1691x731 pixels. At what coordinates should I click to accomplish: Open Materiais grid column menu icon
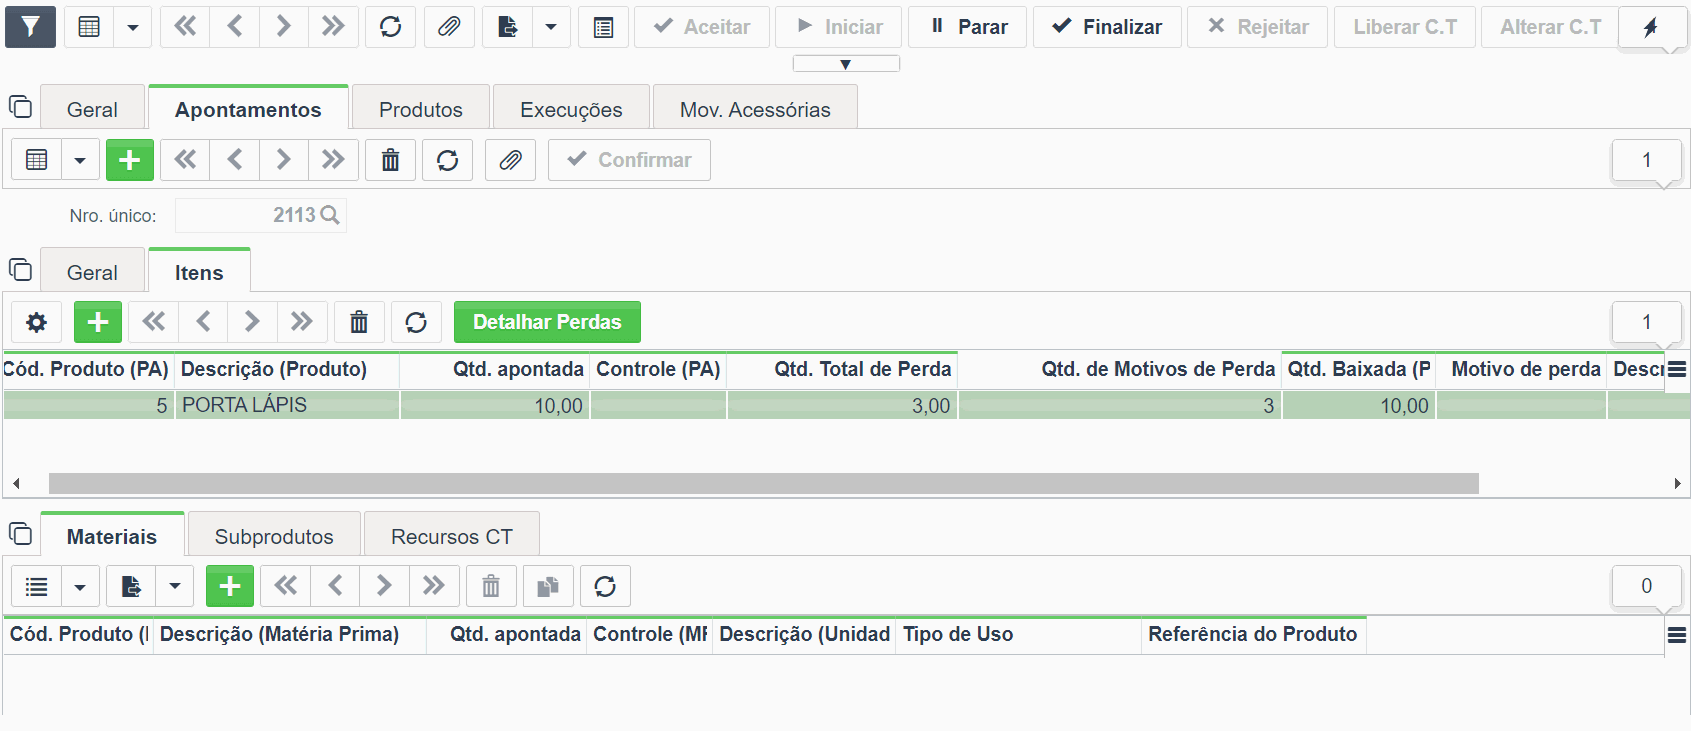tap(1677, 635)
